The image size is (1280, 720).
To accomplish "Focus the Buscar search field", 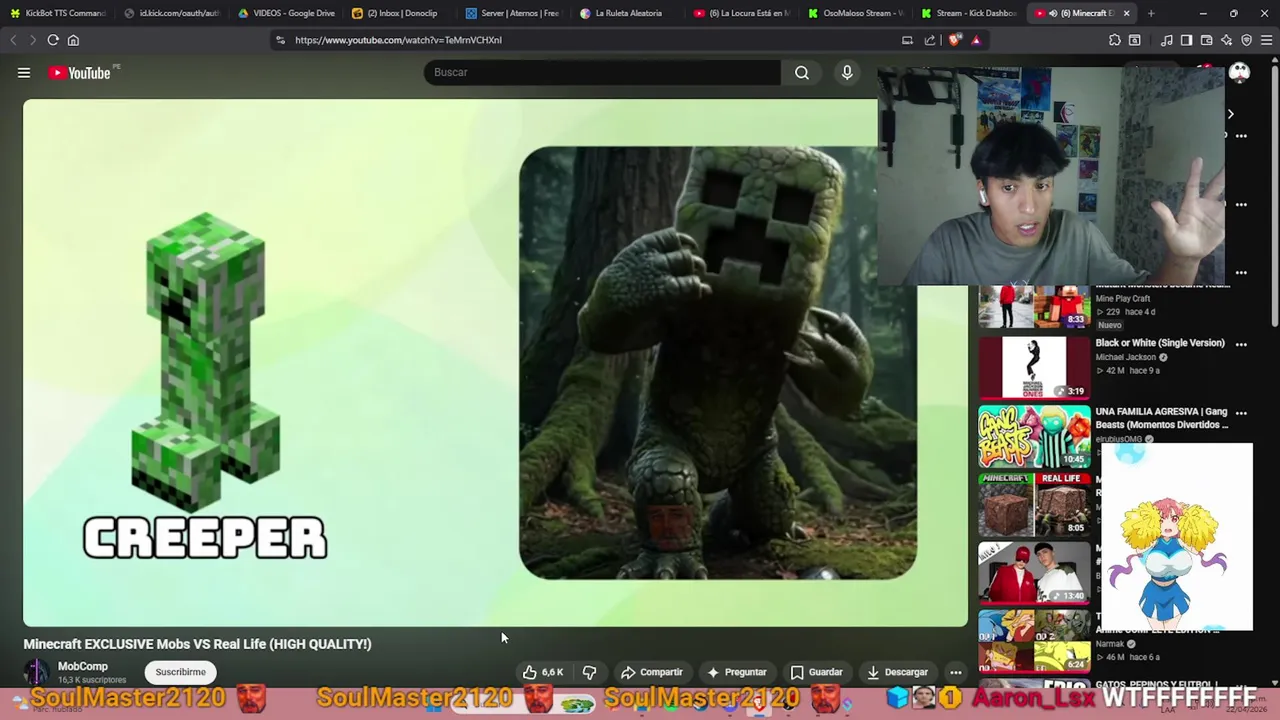I will pos(603,72).
